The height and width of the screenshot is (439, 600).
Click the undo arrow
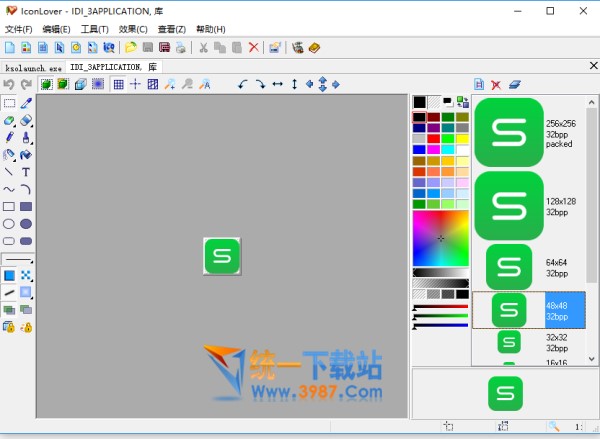(9, 84)
